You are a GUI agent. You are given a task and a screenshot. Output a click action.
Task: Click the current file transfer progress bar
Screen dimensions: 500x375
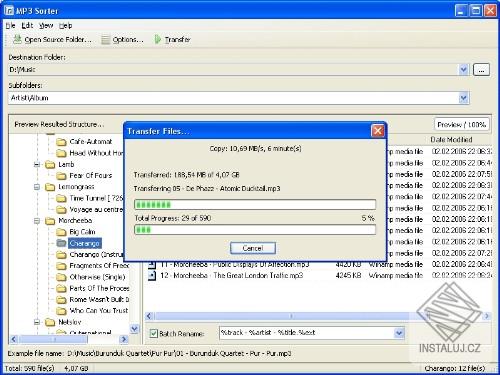(x=255, y=204)
